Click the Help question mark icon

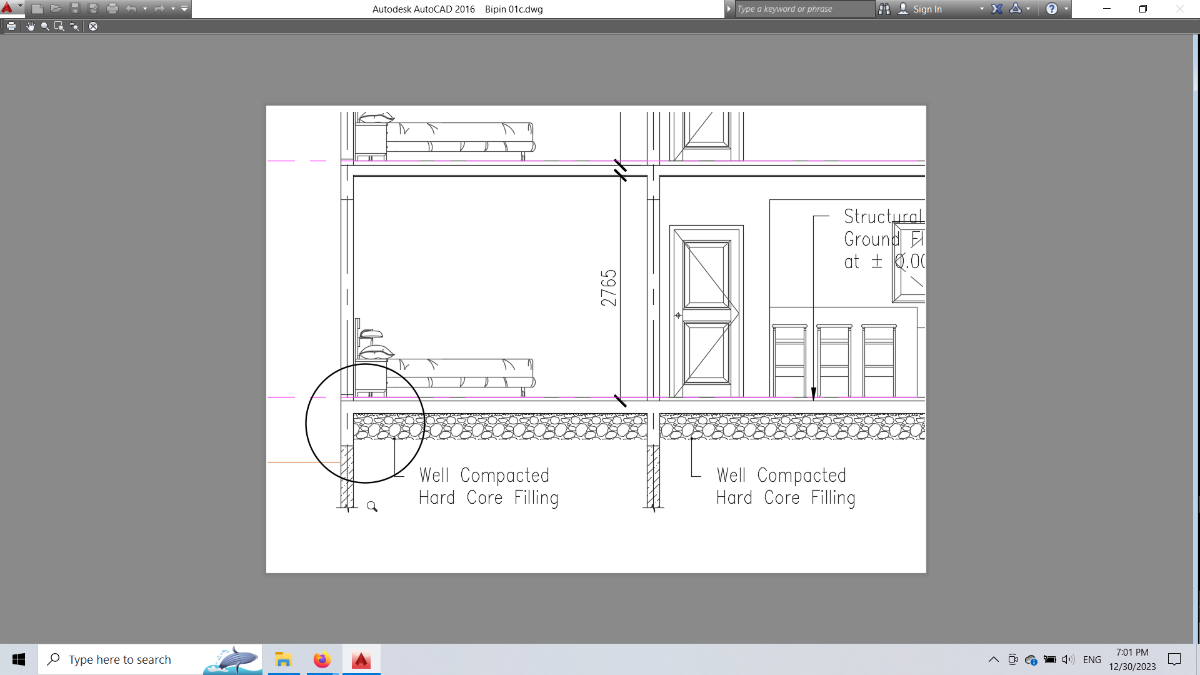[1052, 9]
